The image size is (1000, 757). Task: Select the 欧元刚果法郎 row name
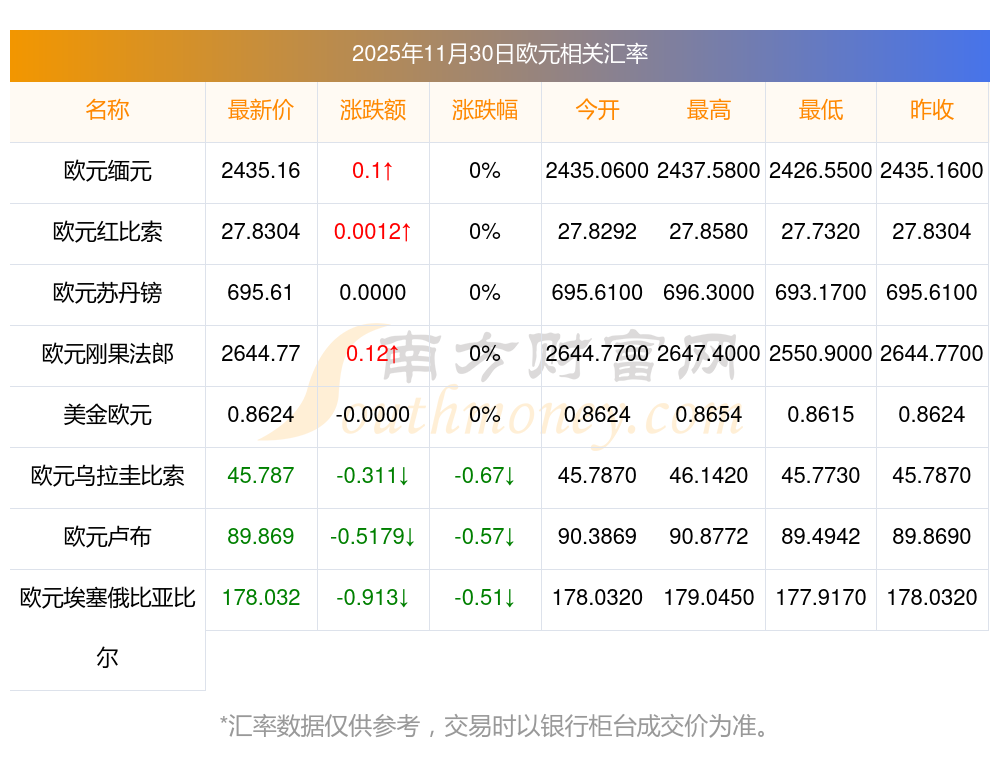pyautogui.click(x=107, y=353)
